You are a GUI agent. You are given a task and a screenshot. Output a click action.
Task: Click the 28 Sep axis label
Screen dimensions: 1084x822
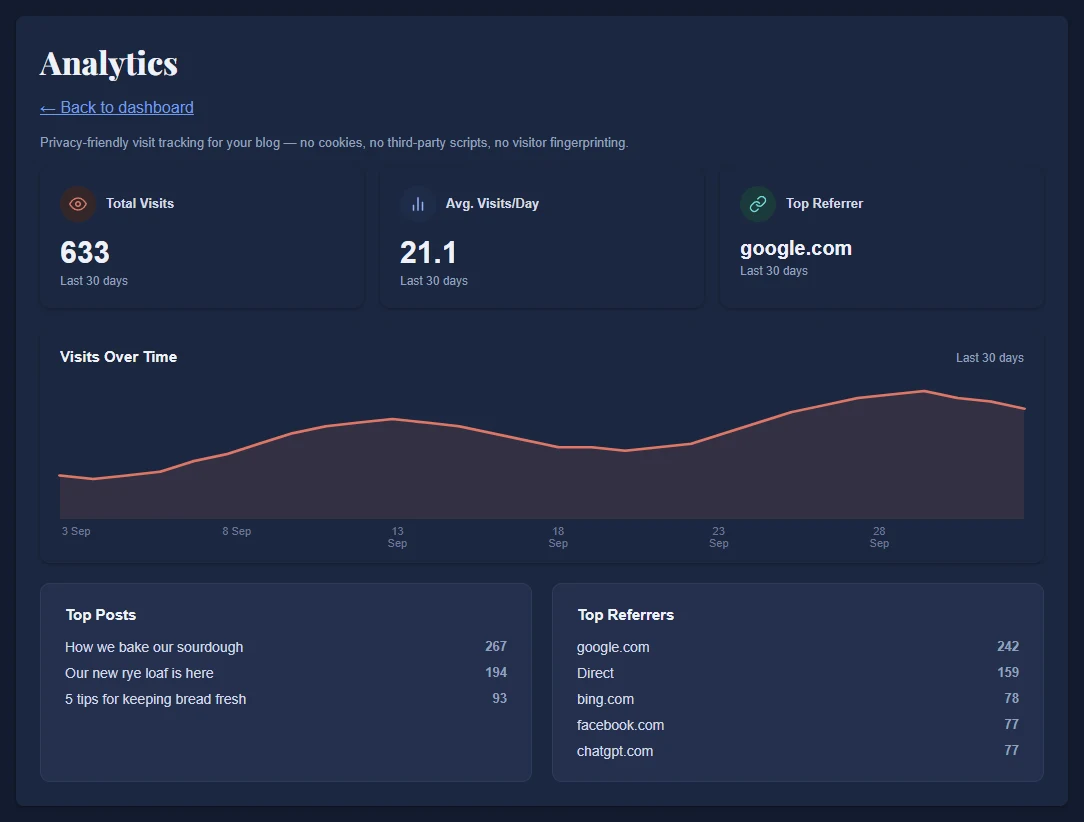[x=879, y=537]
